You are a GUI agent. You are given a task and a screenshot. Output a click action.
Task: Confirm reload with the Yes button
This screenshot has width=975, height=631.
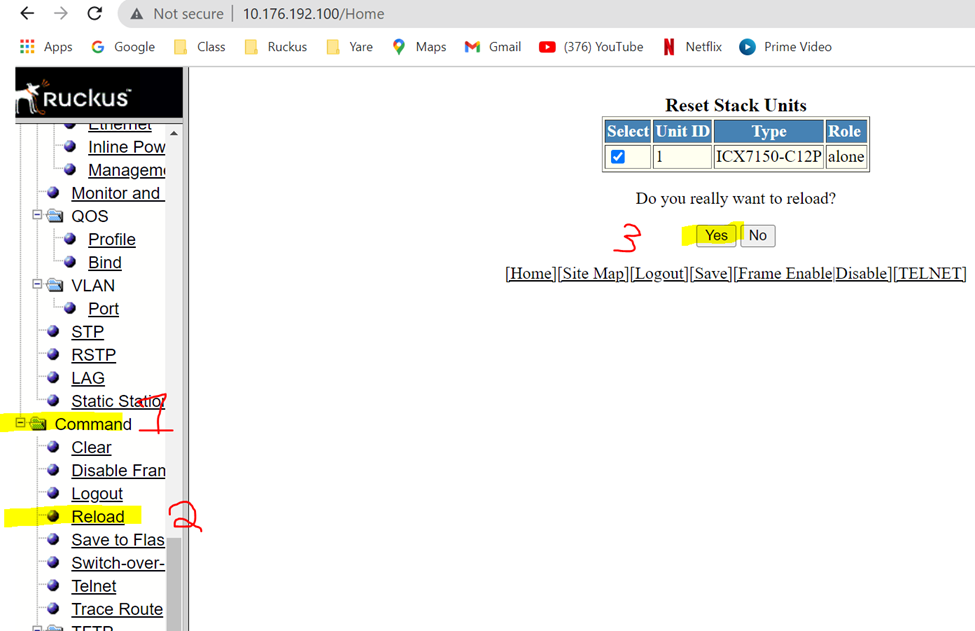[716, 236]
